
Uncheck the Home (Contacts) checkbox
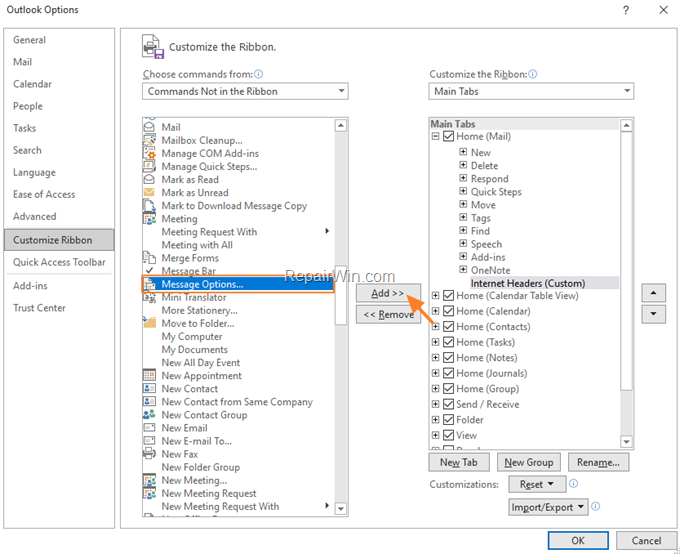click(448, 327)
